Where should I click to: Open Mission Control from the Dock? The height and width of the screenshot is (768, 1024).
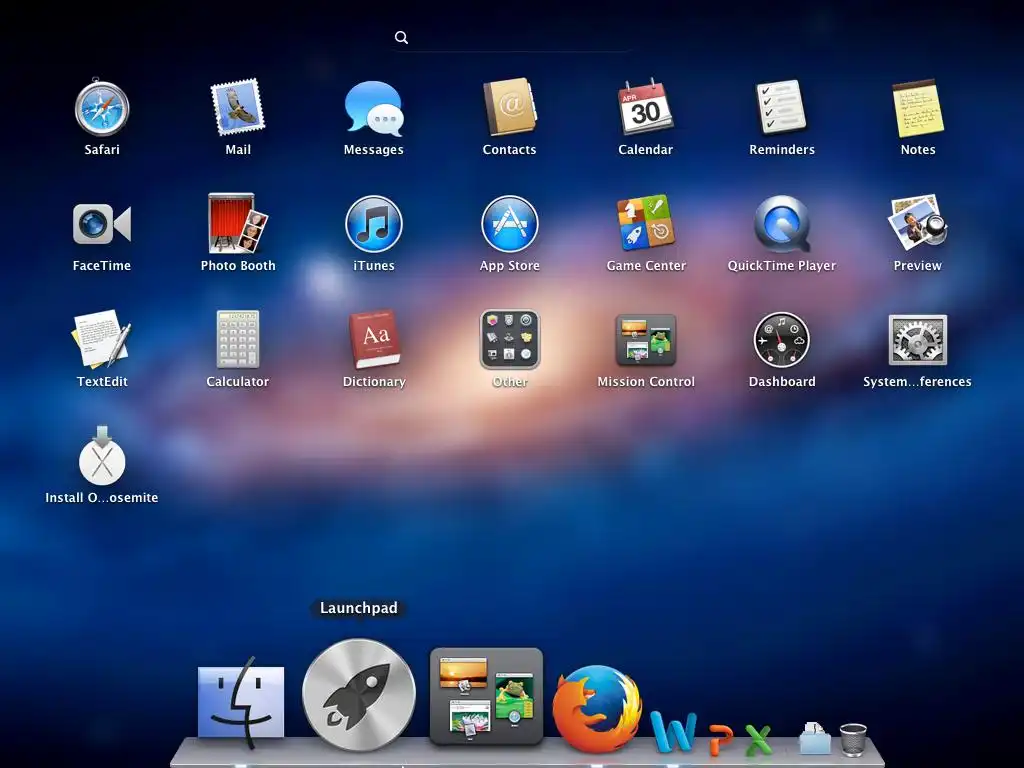click(487, 696)
